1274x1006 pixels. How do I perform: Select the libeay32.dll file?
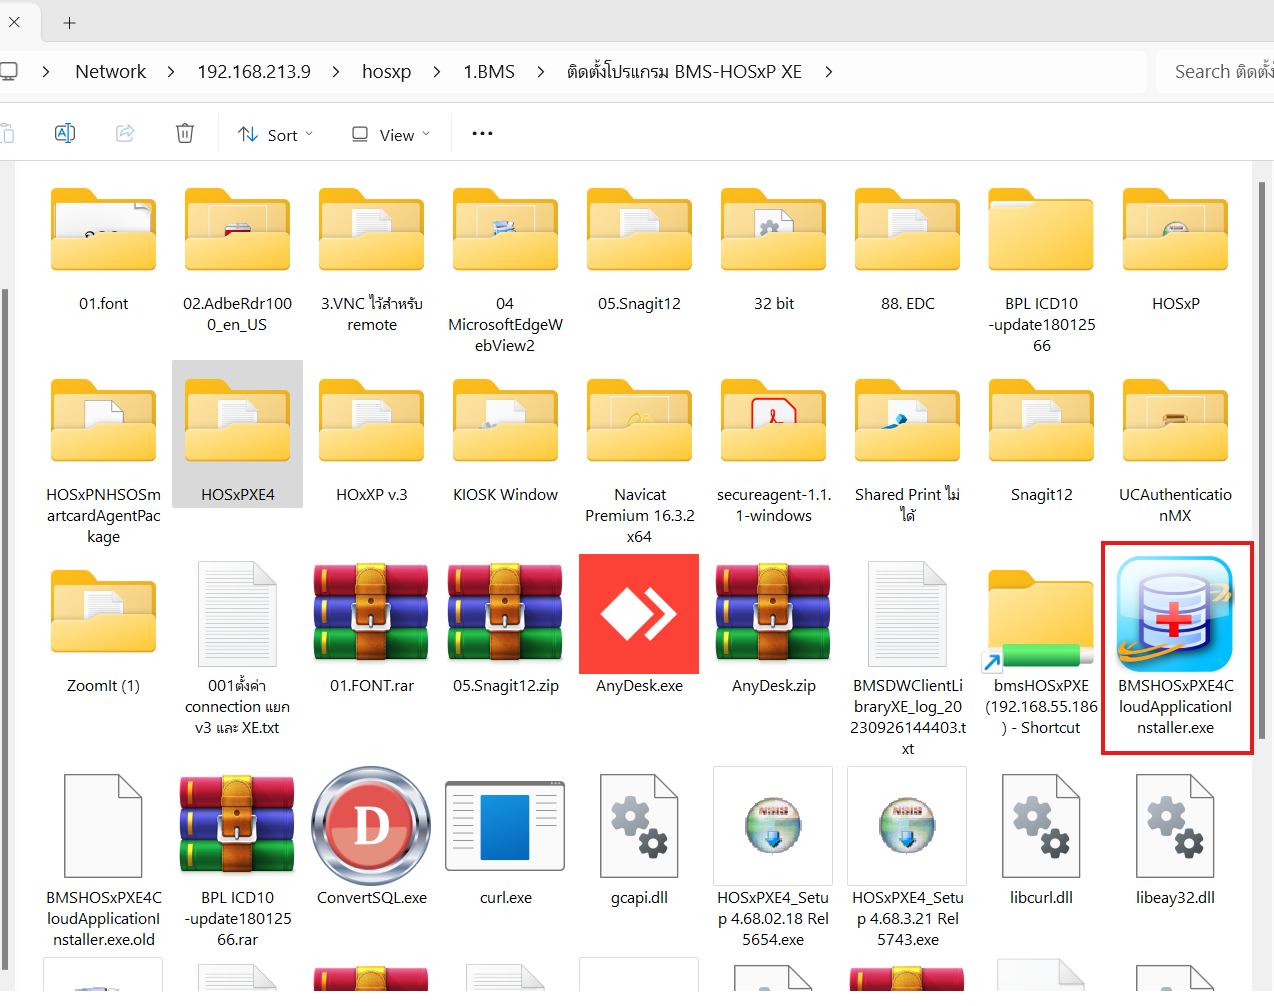(1176, 841)
